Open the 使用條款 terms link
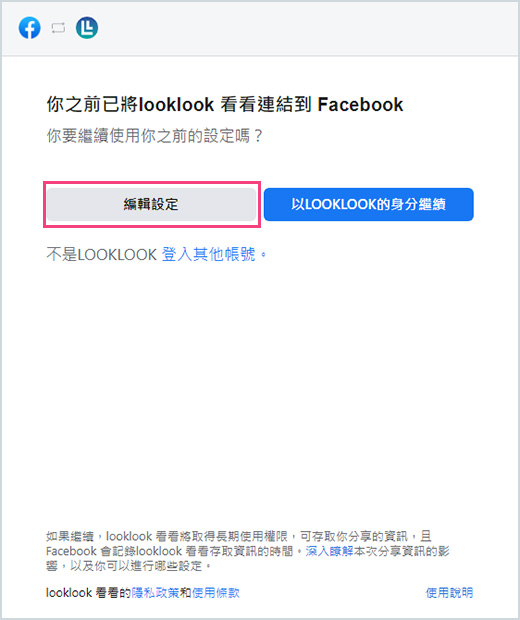This screenshot has height=620, width=520. coord(216,593)
